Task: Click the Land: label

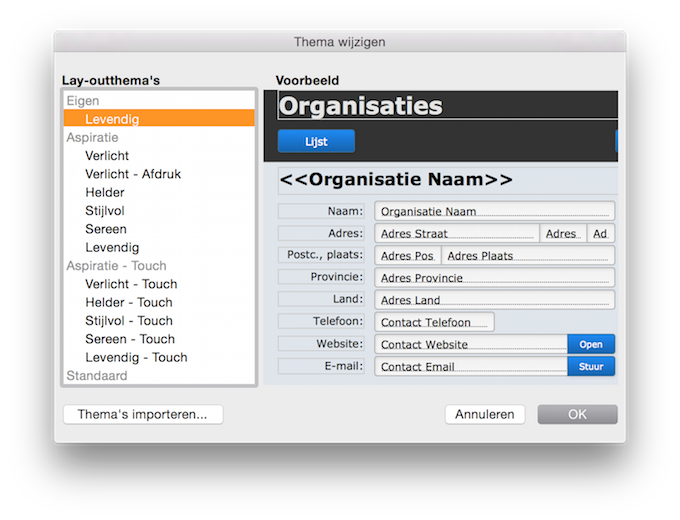Action: click(321, 299)
